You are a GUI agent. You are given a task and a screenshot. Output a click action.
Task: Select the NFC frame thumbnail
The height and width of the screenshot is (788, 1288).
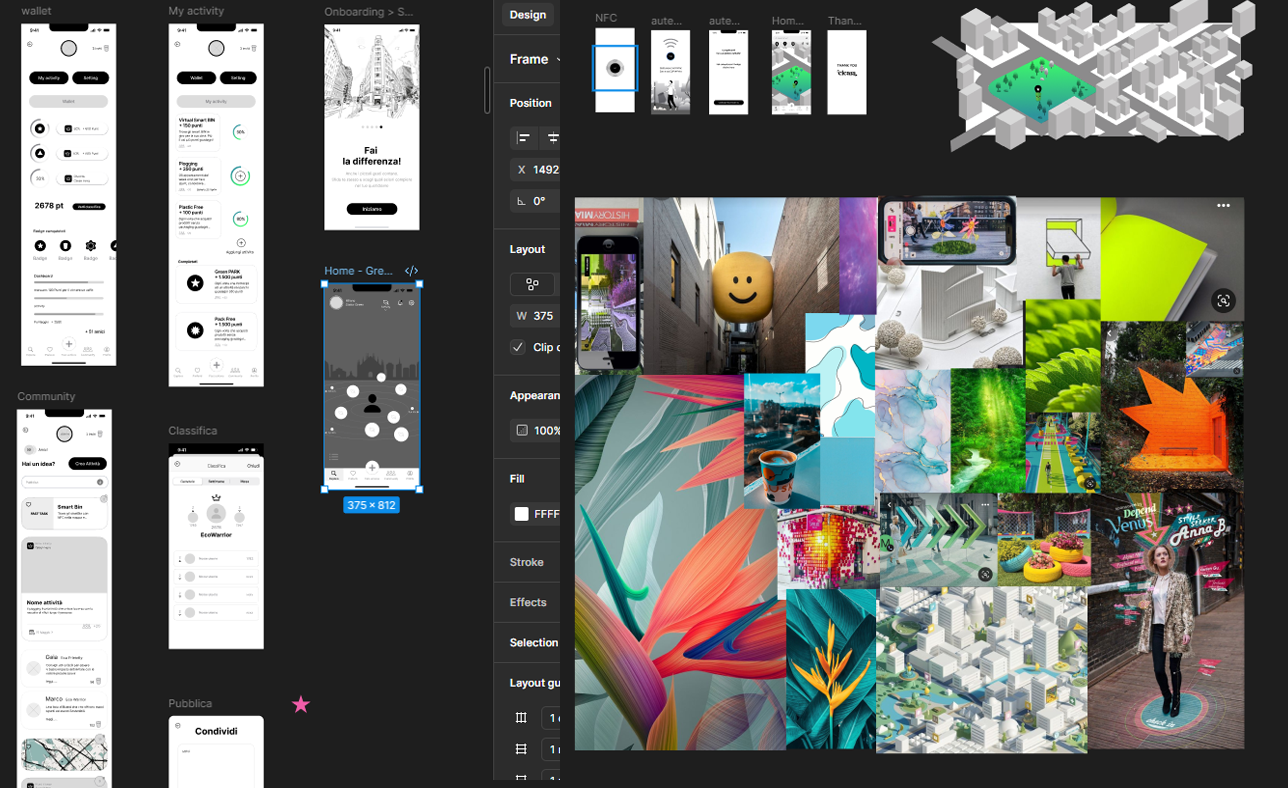tap(615, 69)
